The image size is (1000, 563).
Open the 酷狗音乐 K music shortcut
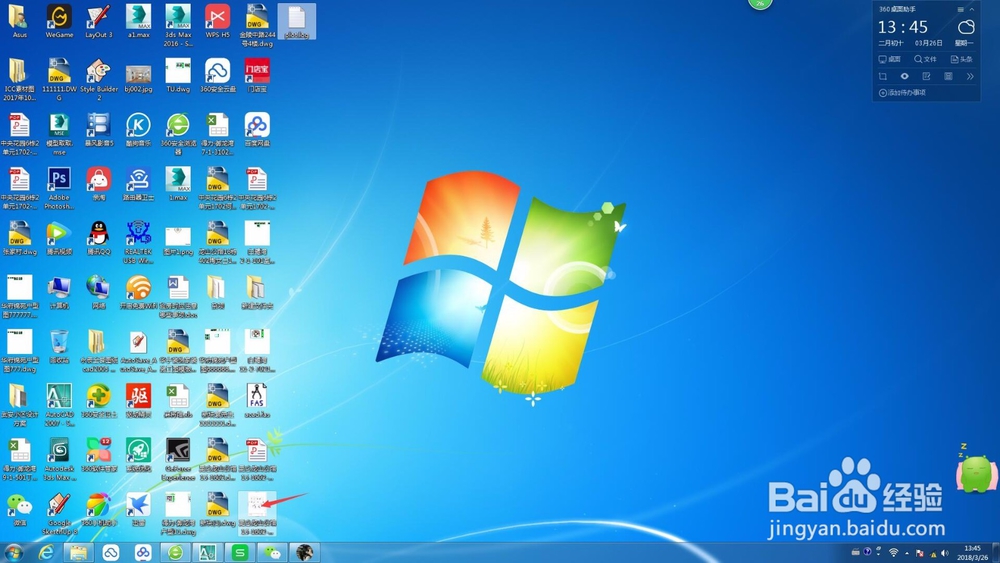coord(138,129)
